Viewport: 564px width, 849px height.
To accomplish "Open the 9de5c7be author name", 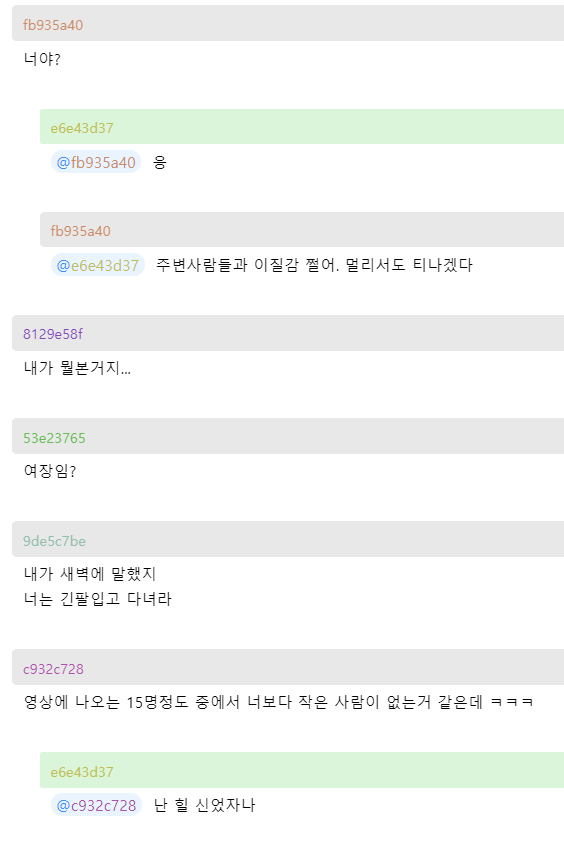I will pyautogui.click(x=54, y=541).
